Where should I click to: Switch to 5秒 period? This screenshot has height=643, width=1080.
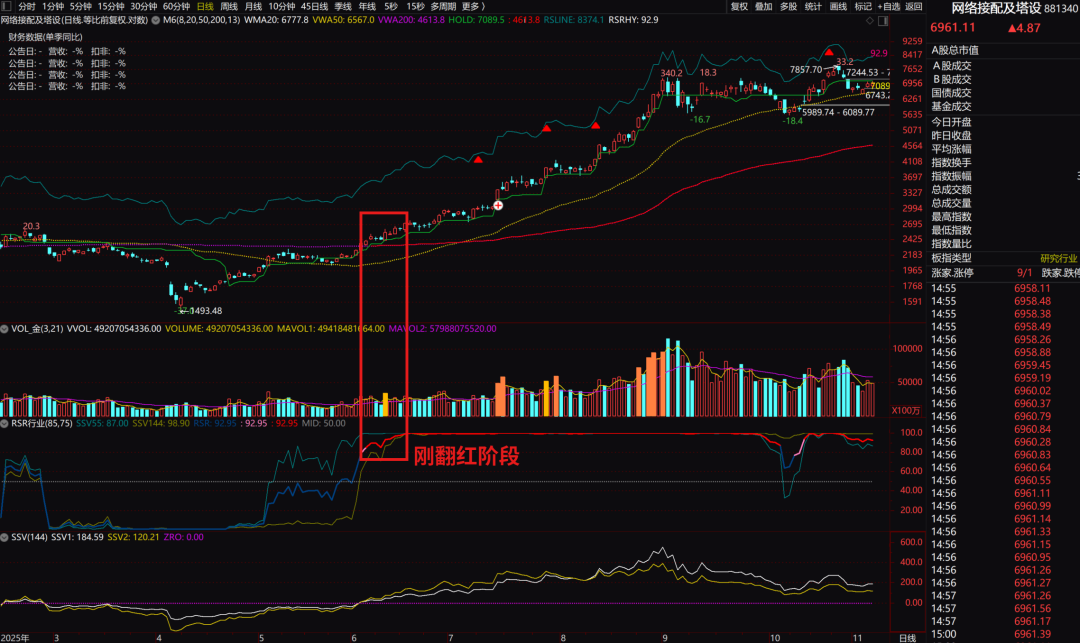[x=391, y=6]
